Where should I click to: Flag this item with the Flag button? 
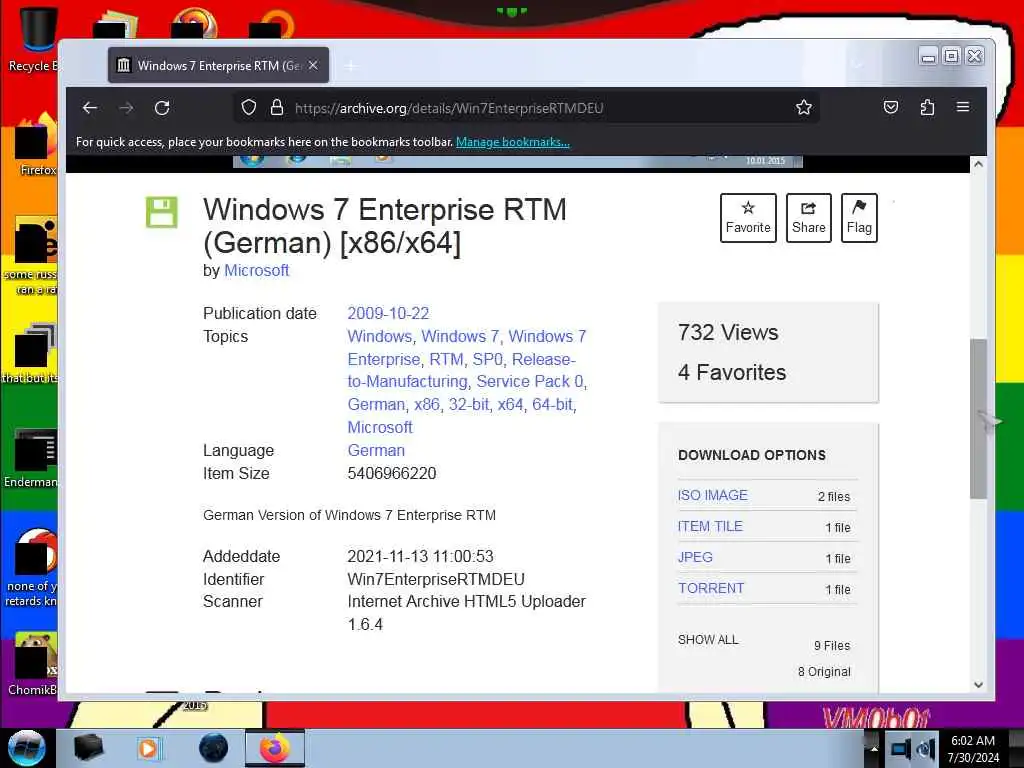coord(859,217)
